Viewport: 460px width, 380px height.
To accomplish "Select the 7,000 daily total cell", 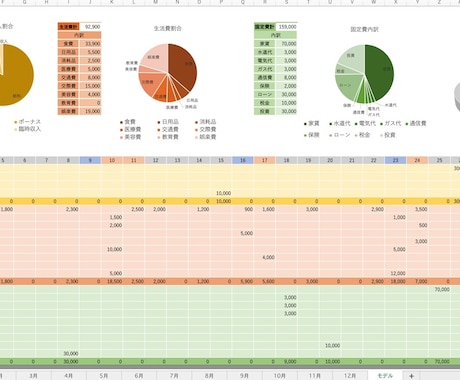I will coord(417,281).
